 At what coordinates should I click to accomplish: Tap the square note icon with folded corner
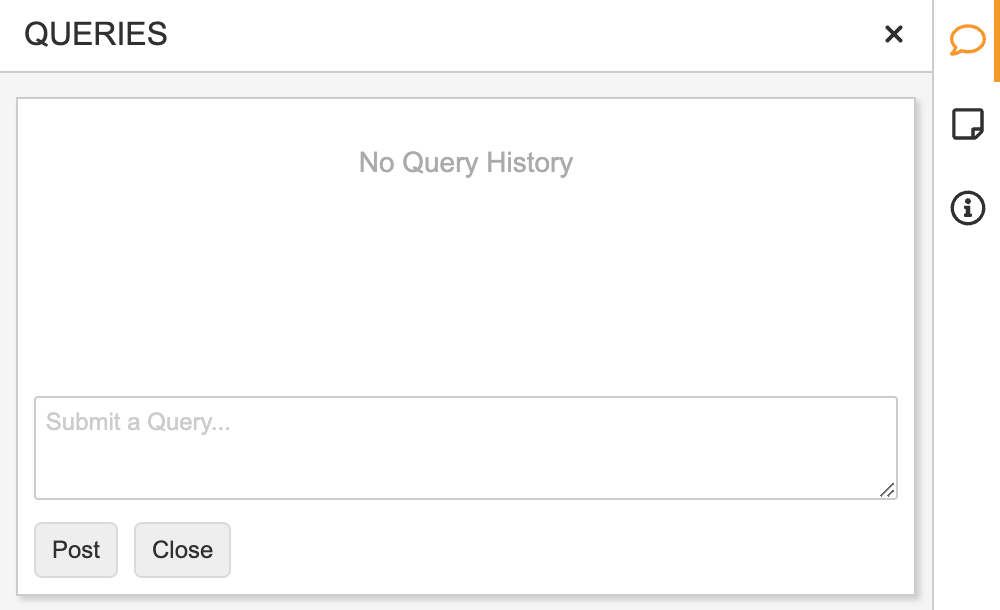(x=967, y=125)
